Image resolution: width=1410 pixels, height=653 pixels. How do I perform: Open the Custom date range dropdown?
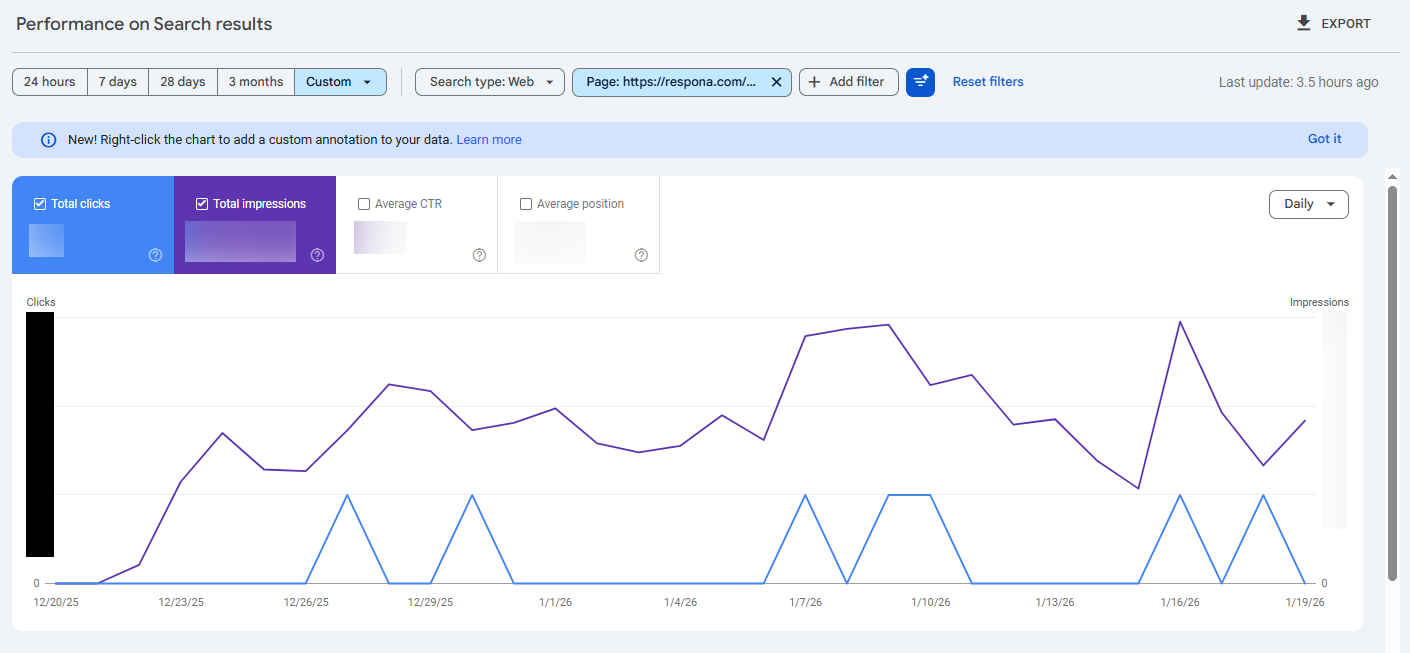[340, 82]
